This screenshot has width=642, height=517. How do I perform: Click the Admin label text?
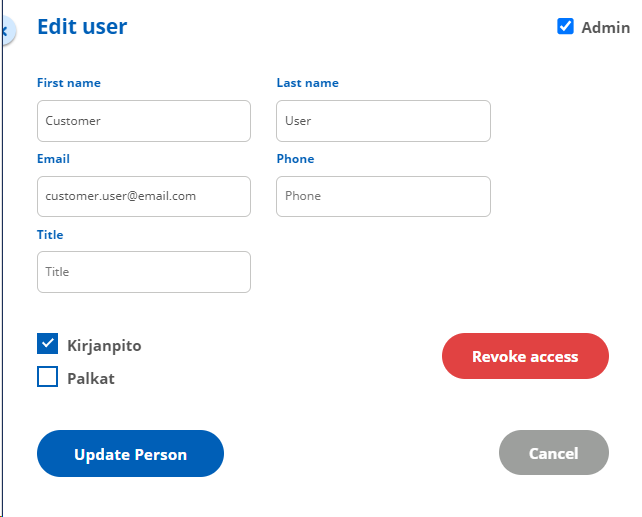[606, 28]
